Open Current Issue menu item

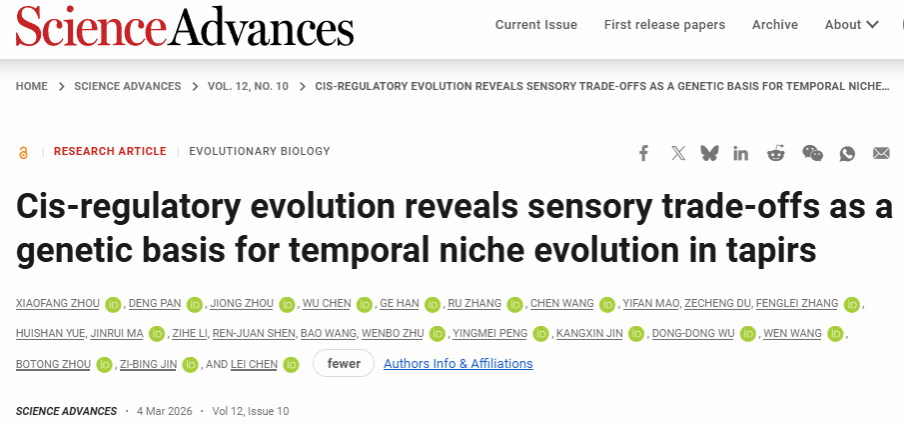point(538,24)
